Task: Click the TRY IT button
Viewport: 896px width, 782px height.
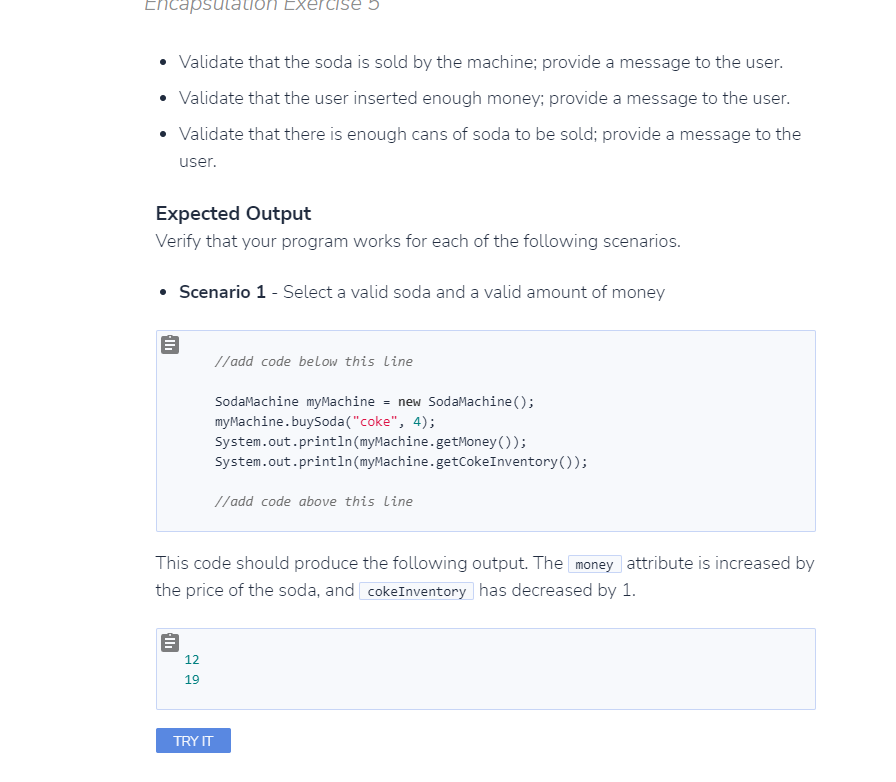Action: [x=192, y=740]
